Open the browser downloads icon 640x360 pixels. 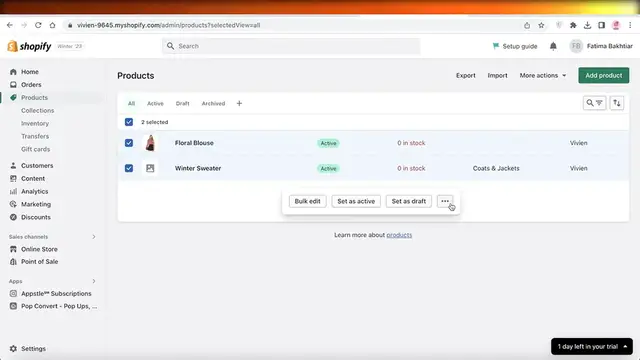click(x=587, y=25)
